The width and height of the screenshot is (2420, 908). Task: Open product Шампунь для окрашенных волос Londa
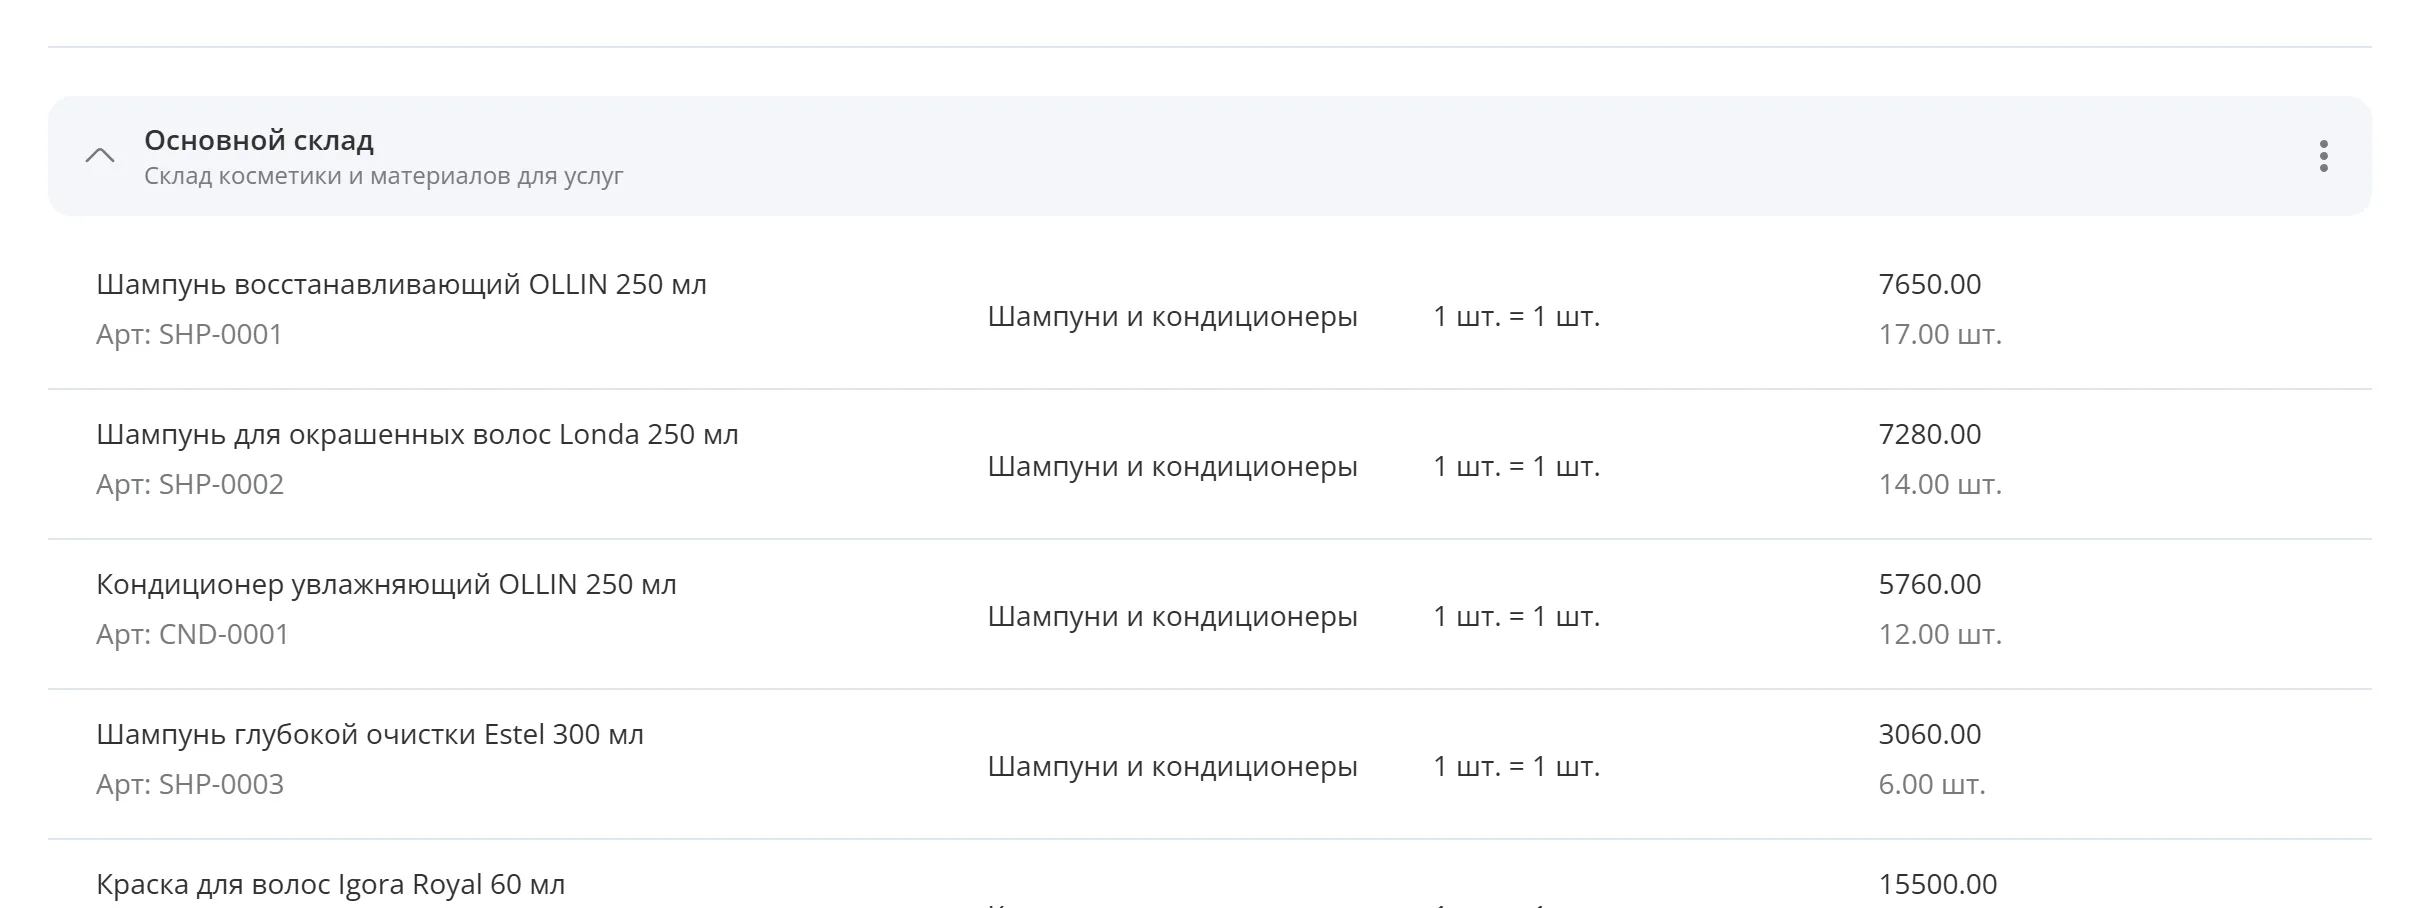tap(417, 434)
